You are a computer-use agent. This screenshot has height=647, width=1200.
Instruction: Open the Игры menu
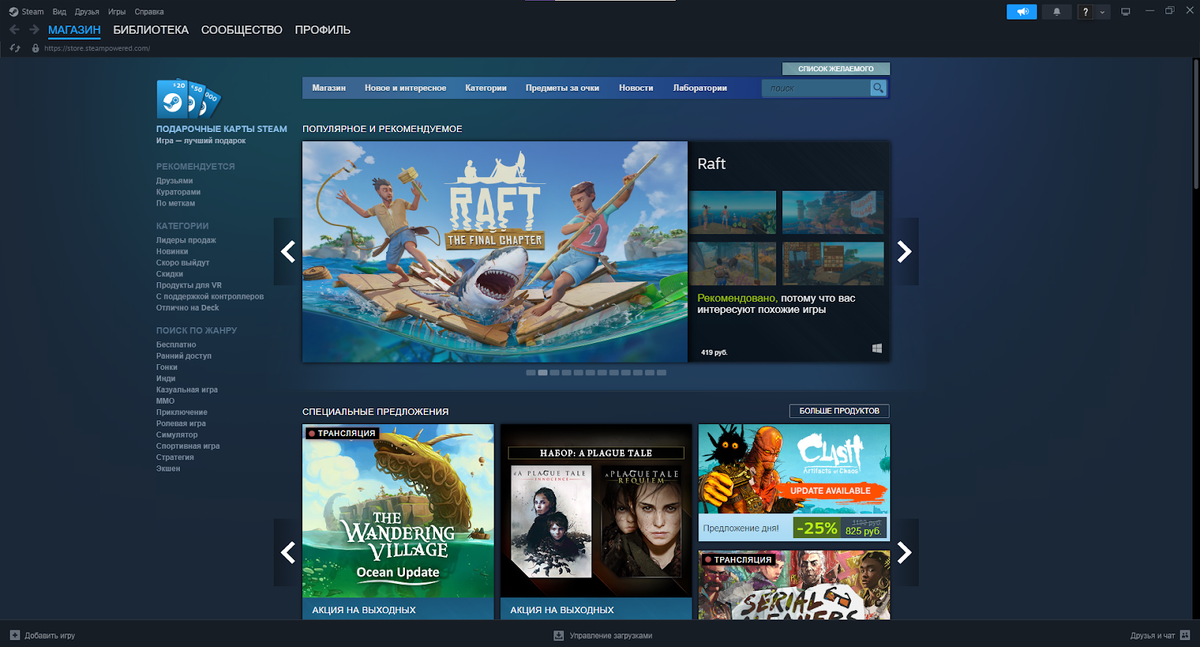[117, 12]
